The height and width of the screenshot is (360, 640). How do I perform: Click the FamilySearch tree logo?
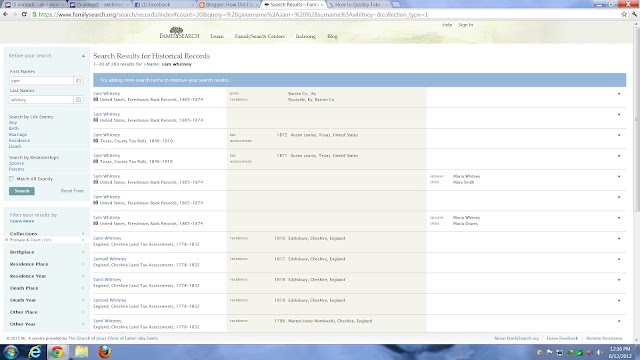click(x=179, y=33)
